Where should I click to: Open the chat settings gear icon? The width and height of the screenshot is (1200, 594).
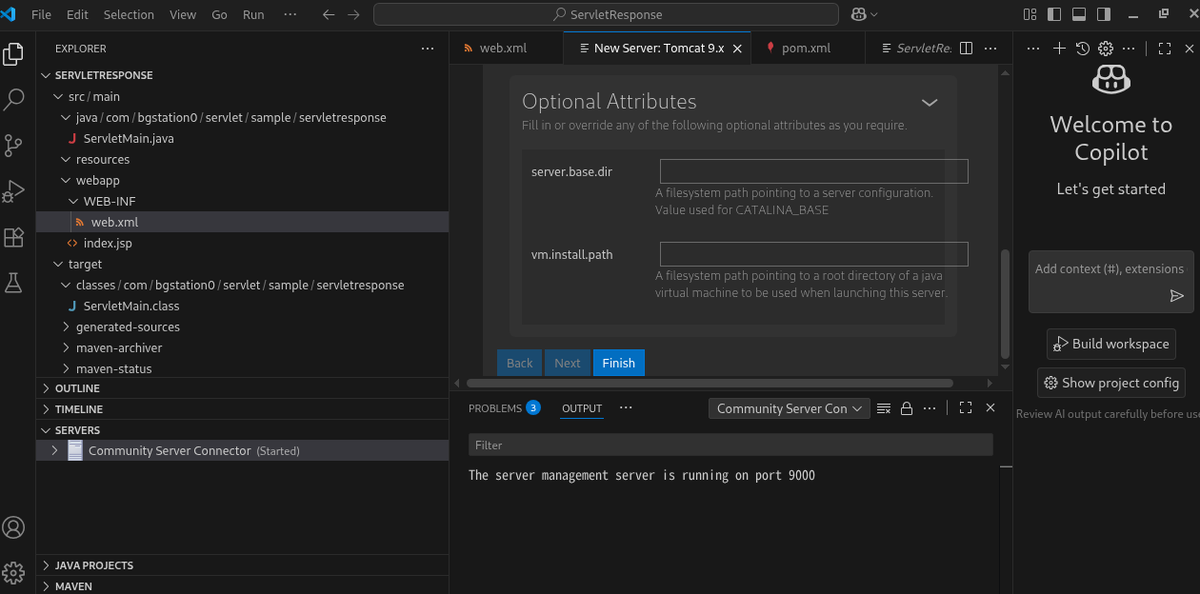point(1105,48)
